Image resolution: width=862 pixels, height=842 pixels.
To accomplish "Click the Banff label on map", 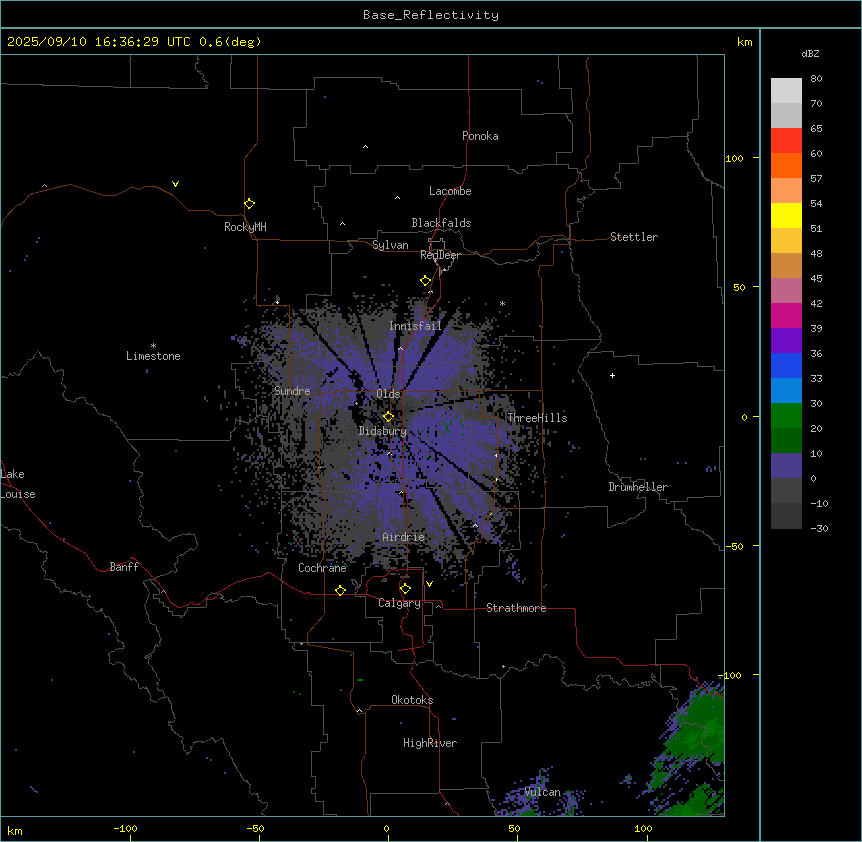I will click(x=124, y=567).
